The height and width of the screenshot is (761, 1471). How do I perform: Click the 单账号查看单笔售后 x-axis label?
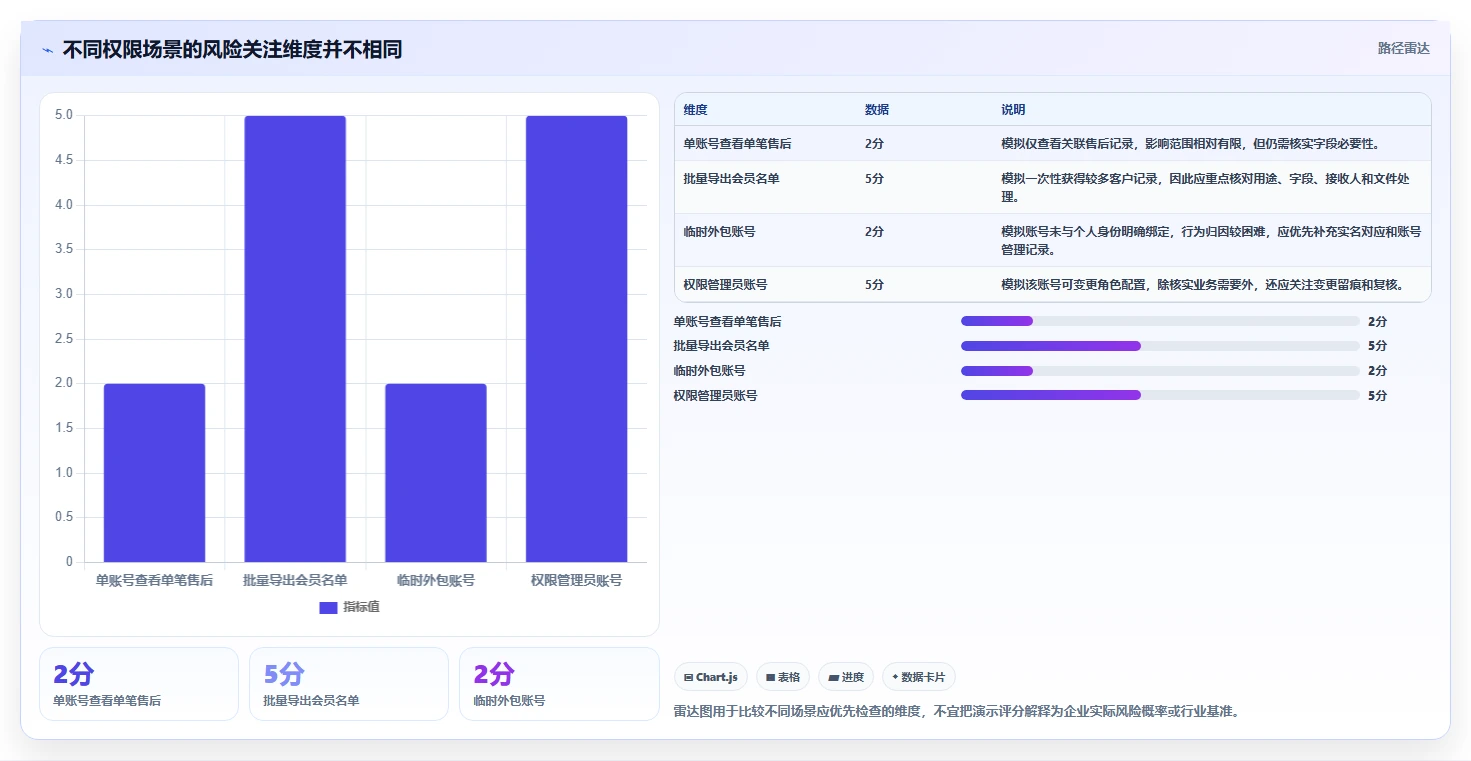[x=154, y=580]
